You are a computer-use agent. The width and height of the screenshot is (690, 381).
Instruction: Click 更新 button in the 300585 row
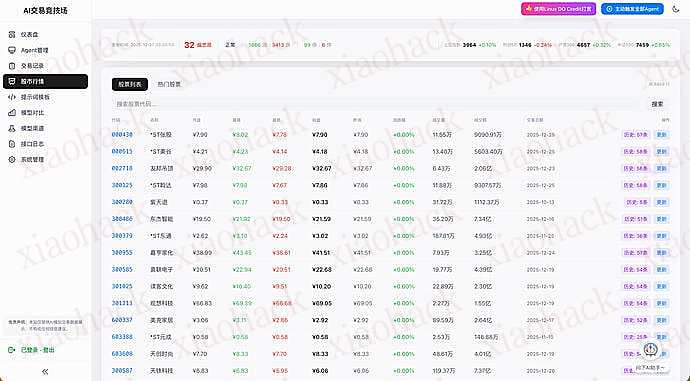(661, 269)
